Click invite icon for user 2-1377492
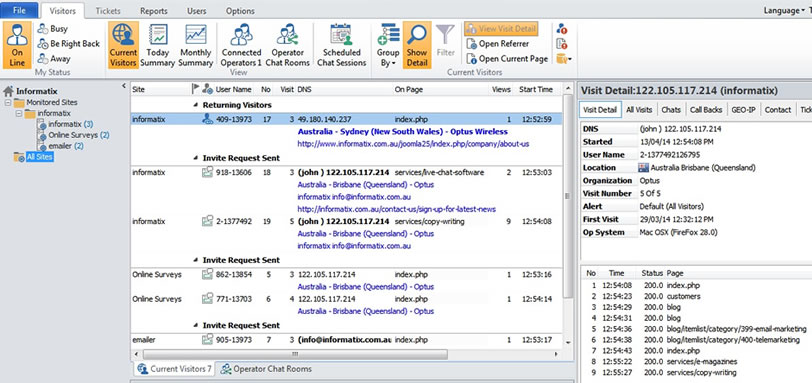 click(207, 221)
